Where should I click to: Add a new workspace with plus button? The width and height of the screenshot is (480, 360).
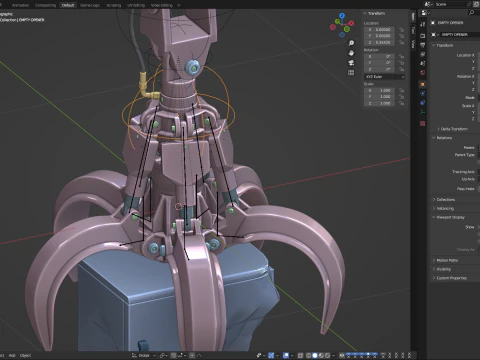click(x=179, y=5)
